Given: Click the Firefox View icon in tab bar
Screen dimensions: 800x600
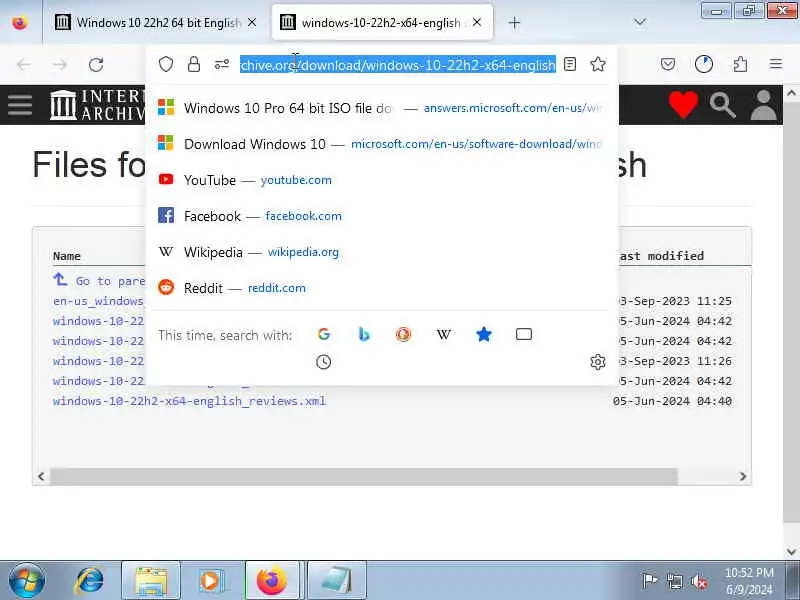Looking at the screenshot, I should click(20, 23).
